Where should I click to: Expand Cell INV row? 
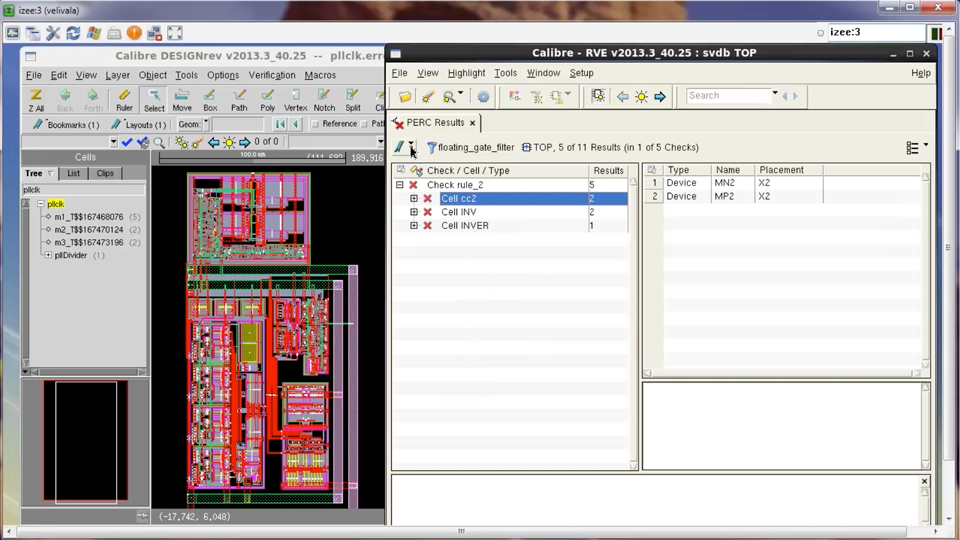tap(414, 212)
